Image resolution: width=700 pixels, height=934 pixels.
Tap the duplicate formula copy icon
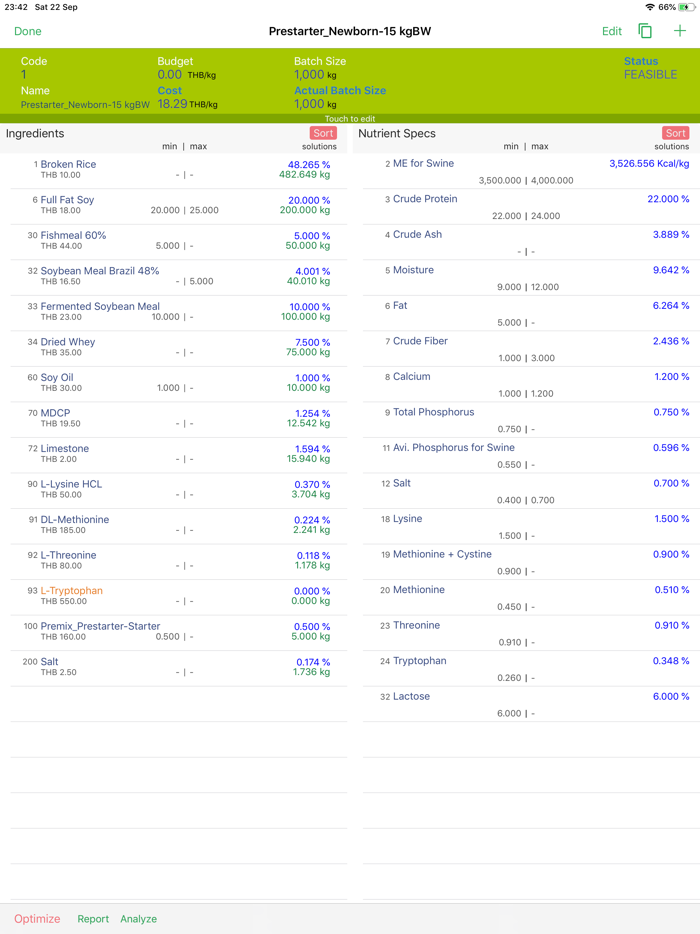click(x=645, y=31)
